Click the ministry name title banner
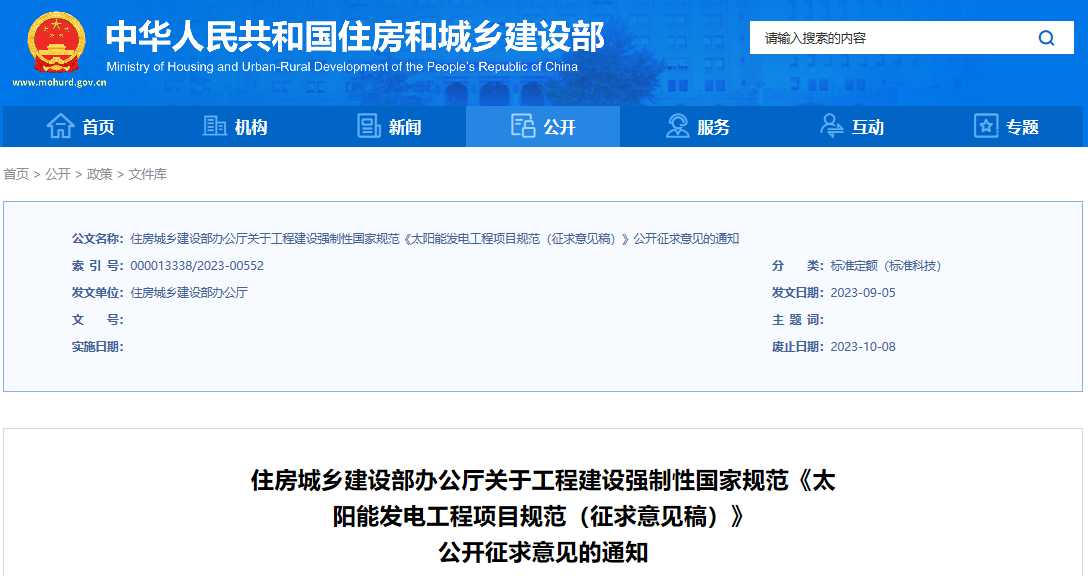Image resolution: width=1088 pixels, height=576 pixels. click(x=355, y=38)
